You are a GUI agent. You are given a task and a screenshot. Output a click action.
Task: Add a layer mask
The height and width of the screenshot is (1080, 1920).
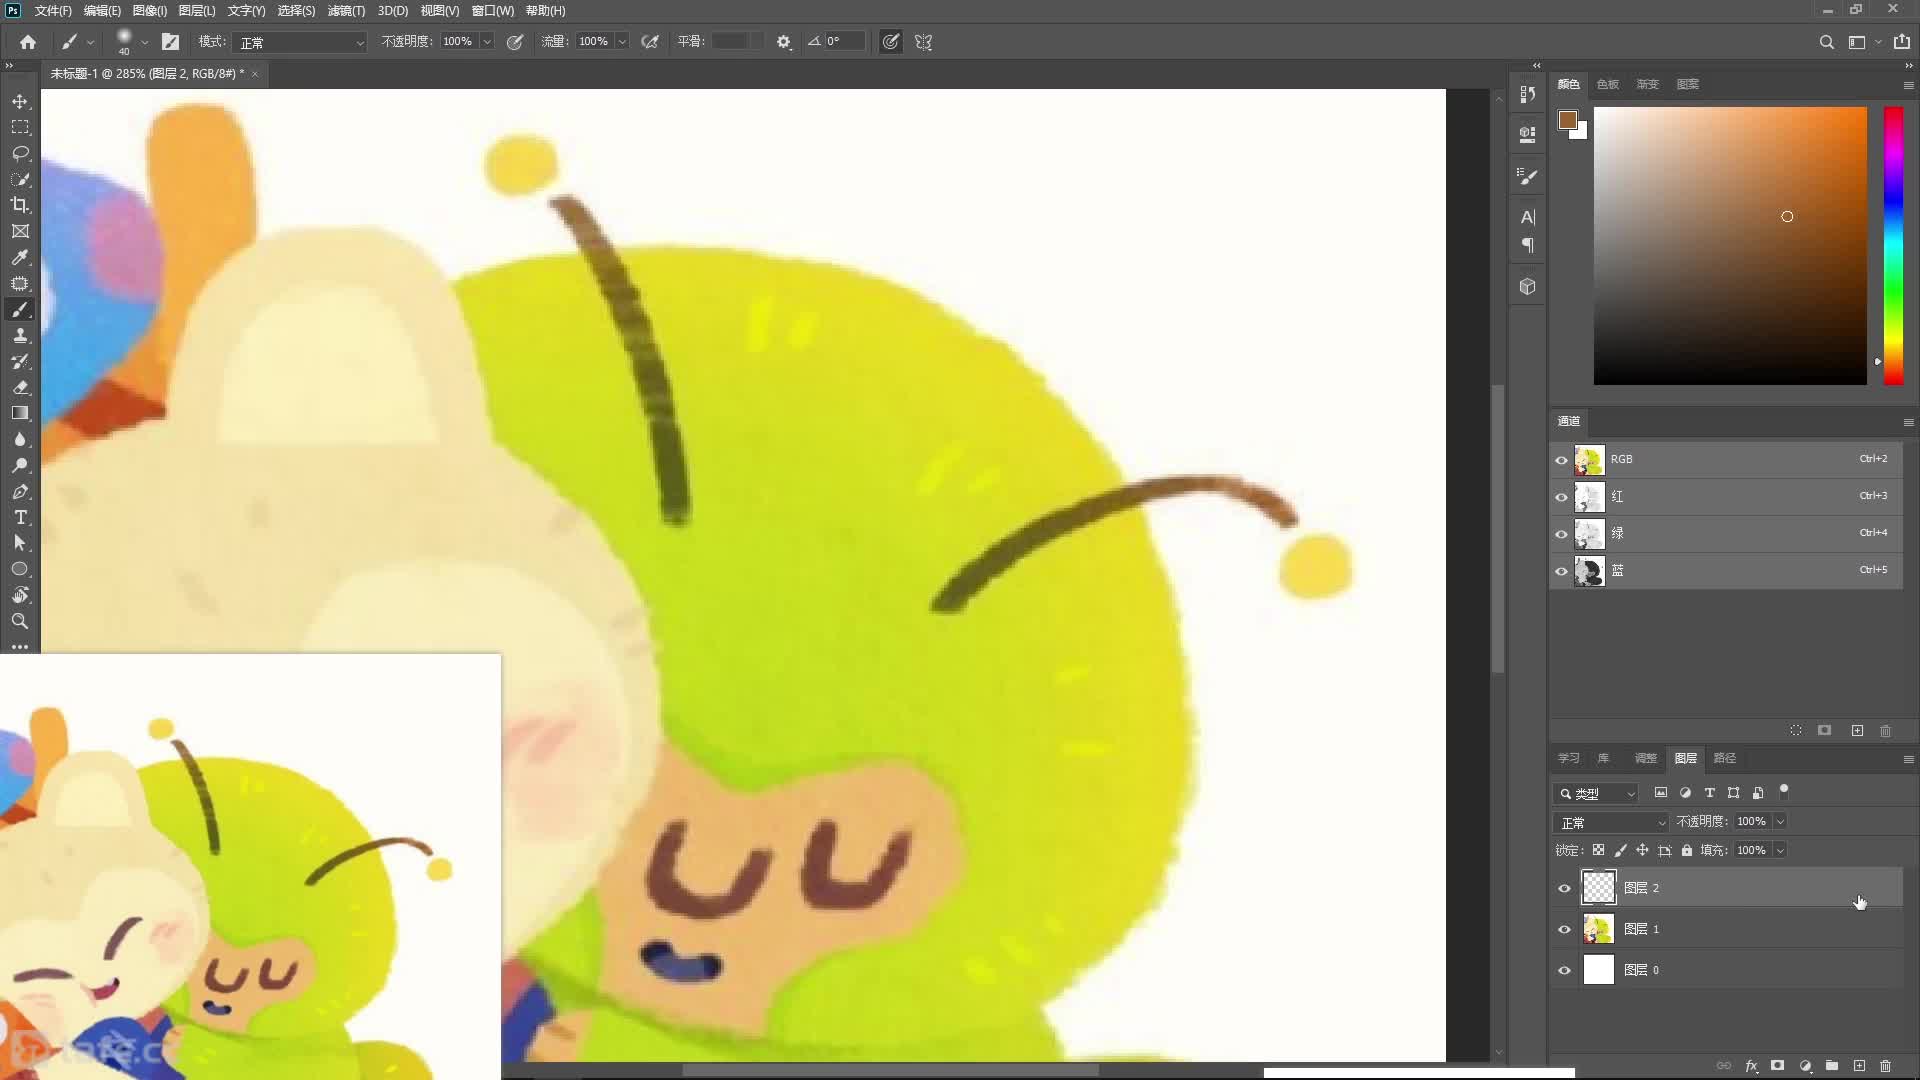(x=1778, y=1066)
